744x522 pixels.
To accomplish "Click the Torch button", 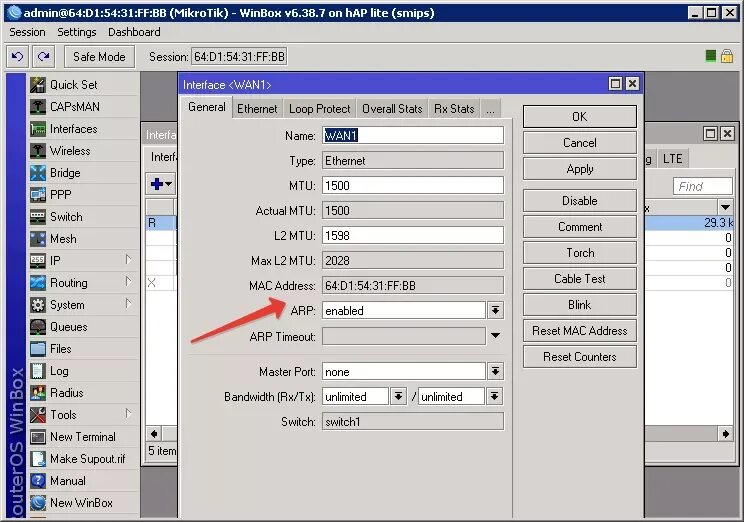I will [580, 253].
